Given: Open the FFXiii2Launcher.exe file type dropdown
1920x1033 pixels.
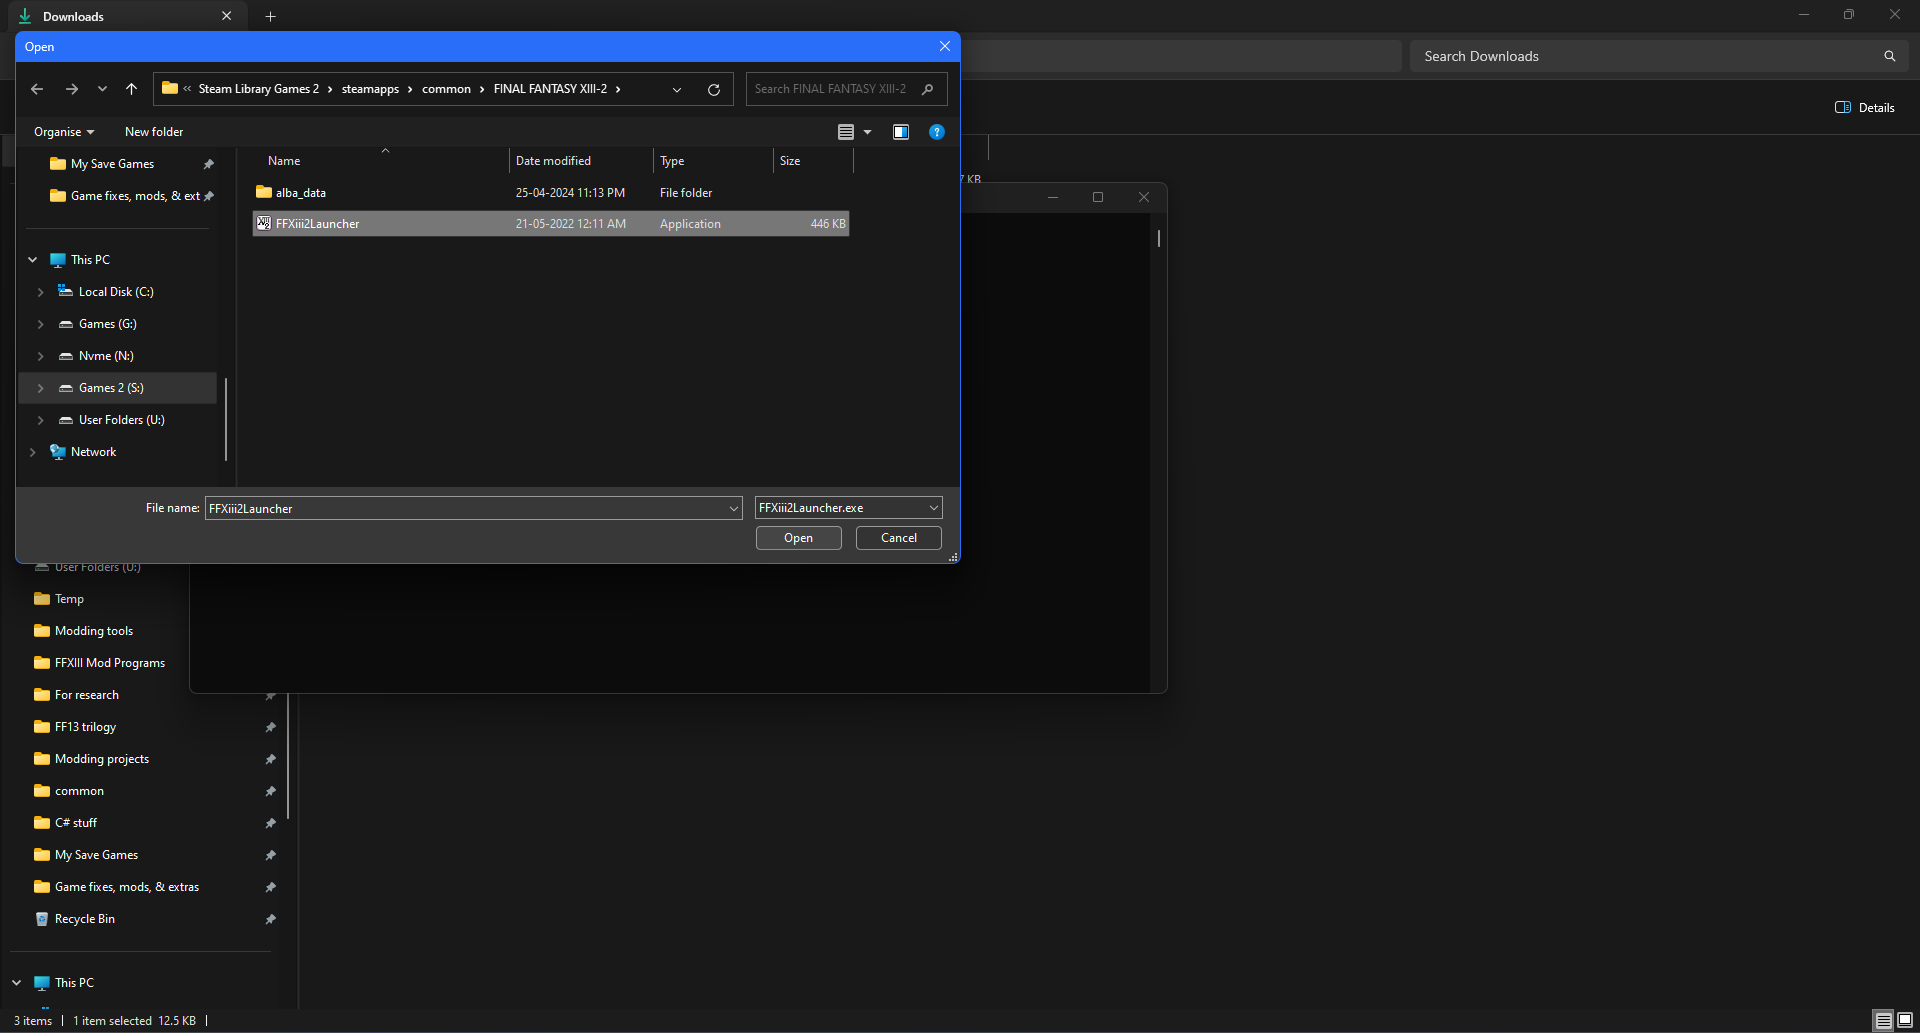Looking at the screenshot, I should tap(849, 508).
